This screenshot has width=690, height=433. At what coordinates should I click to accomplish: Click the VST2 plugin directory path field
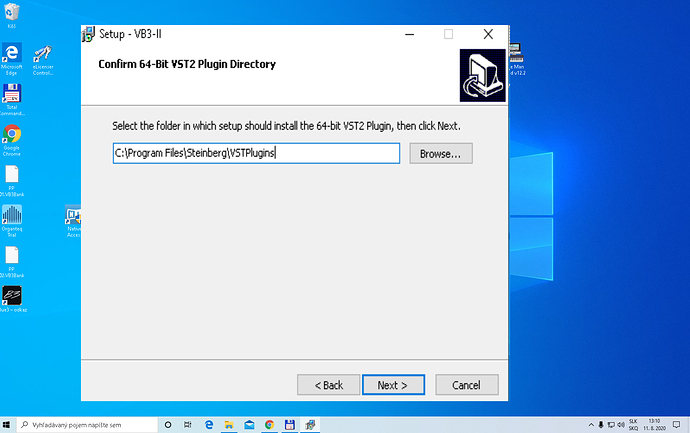coord(256,153)
